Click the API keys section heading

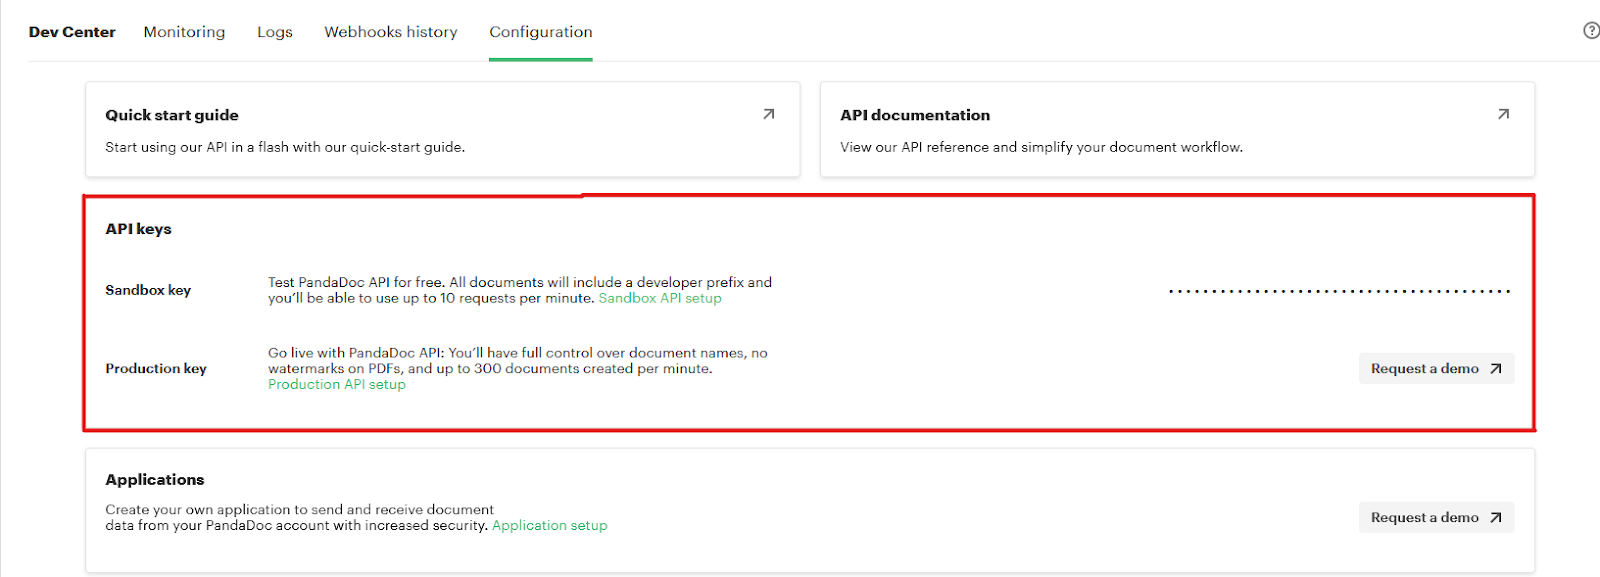[138, 229]
